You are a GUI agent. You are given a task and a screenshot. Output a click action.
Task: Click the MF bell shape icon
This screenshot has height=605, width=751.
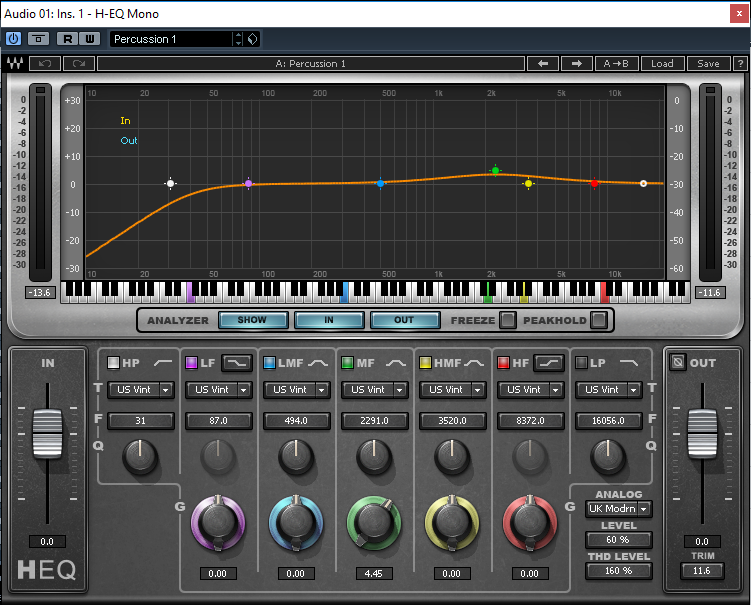coord(396,363)
